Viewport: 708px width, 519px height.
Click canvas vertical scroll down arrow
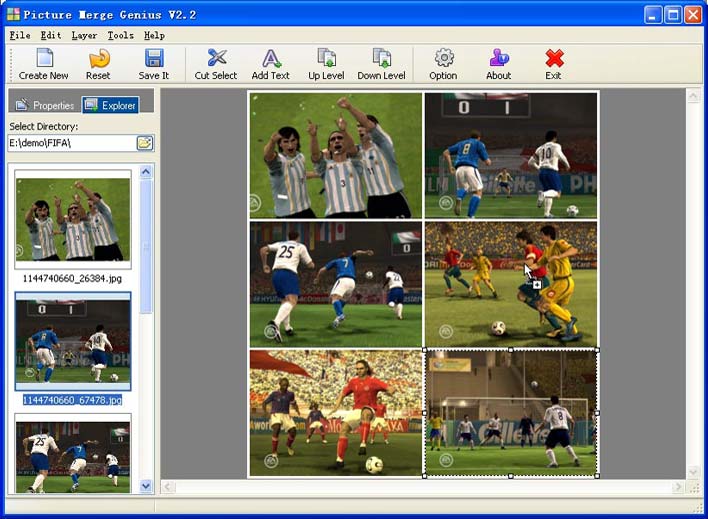693,472
